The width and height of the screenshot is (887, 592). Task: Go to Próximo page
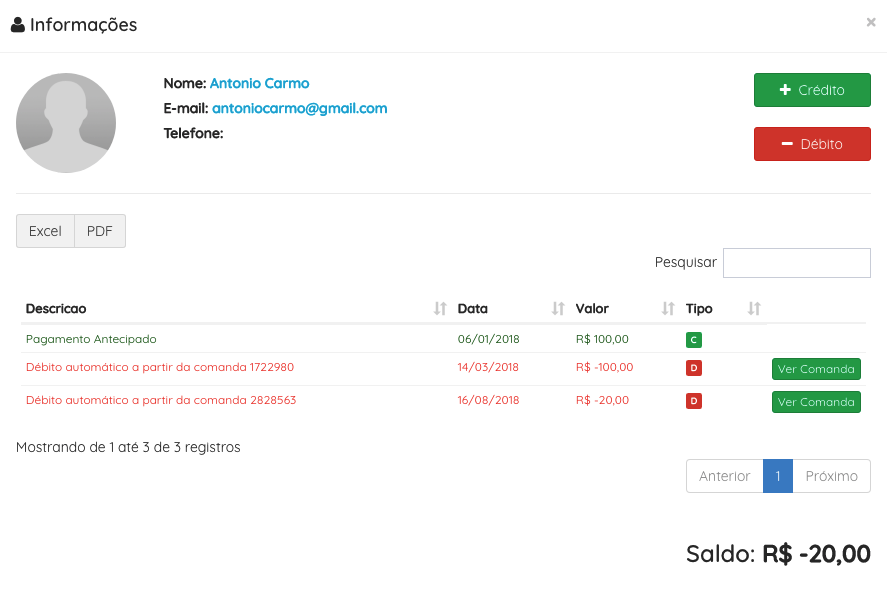point(832,476)
